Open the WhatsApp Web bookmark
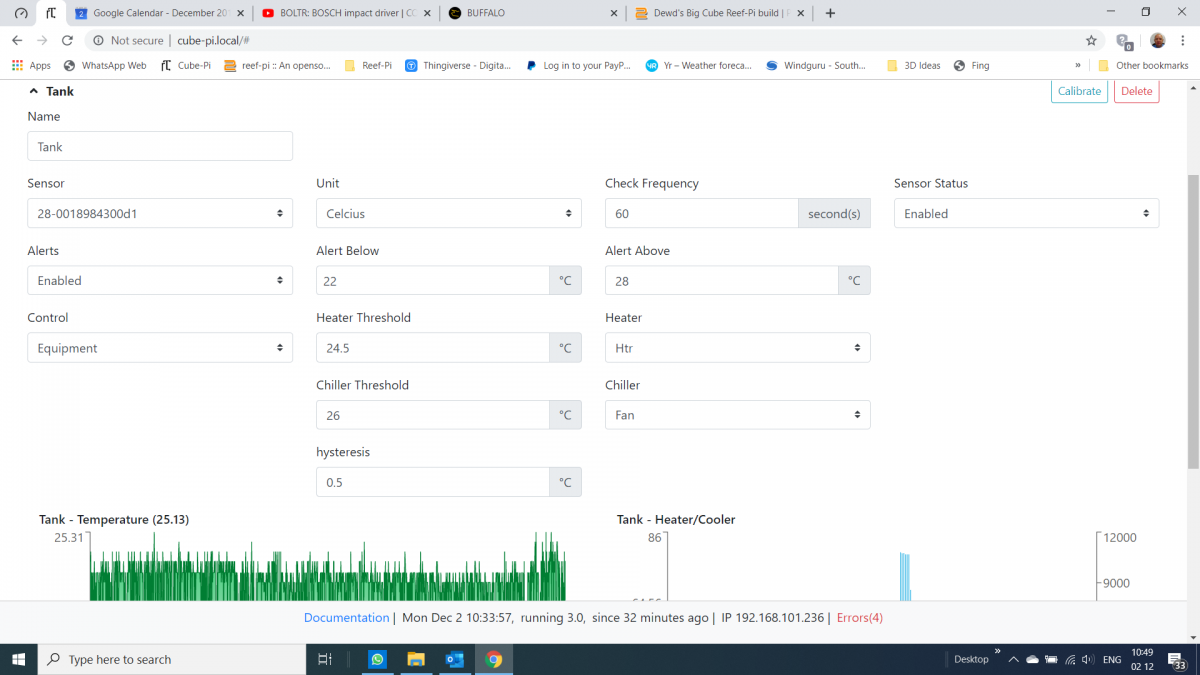1200x675 pixels. coord(105,65)
